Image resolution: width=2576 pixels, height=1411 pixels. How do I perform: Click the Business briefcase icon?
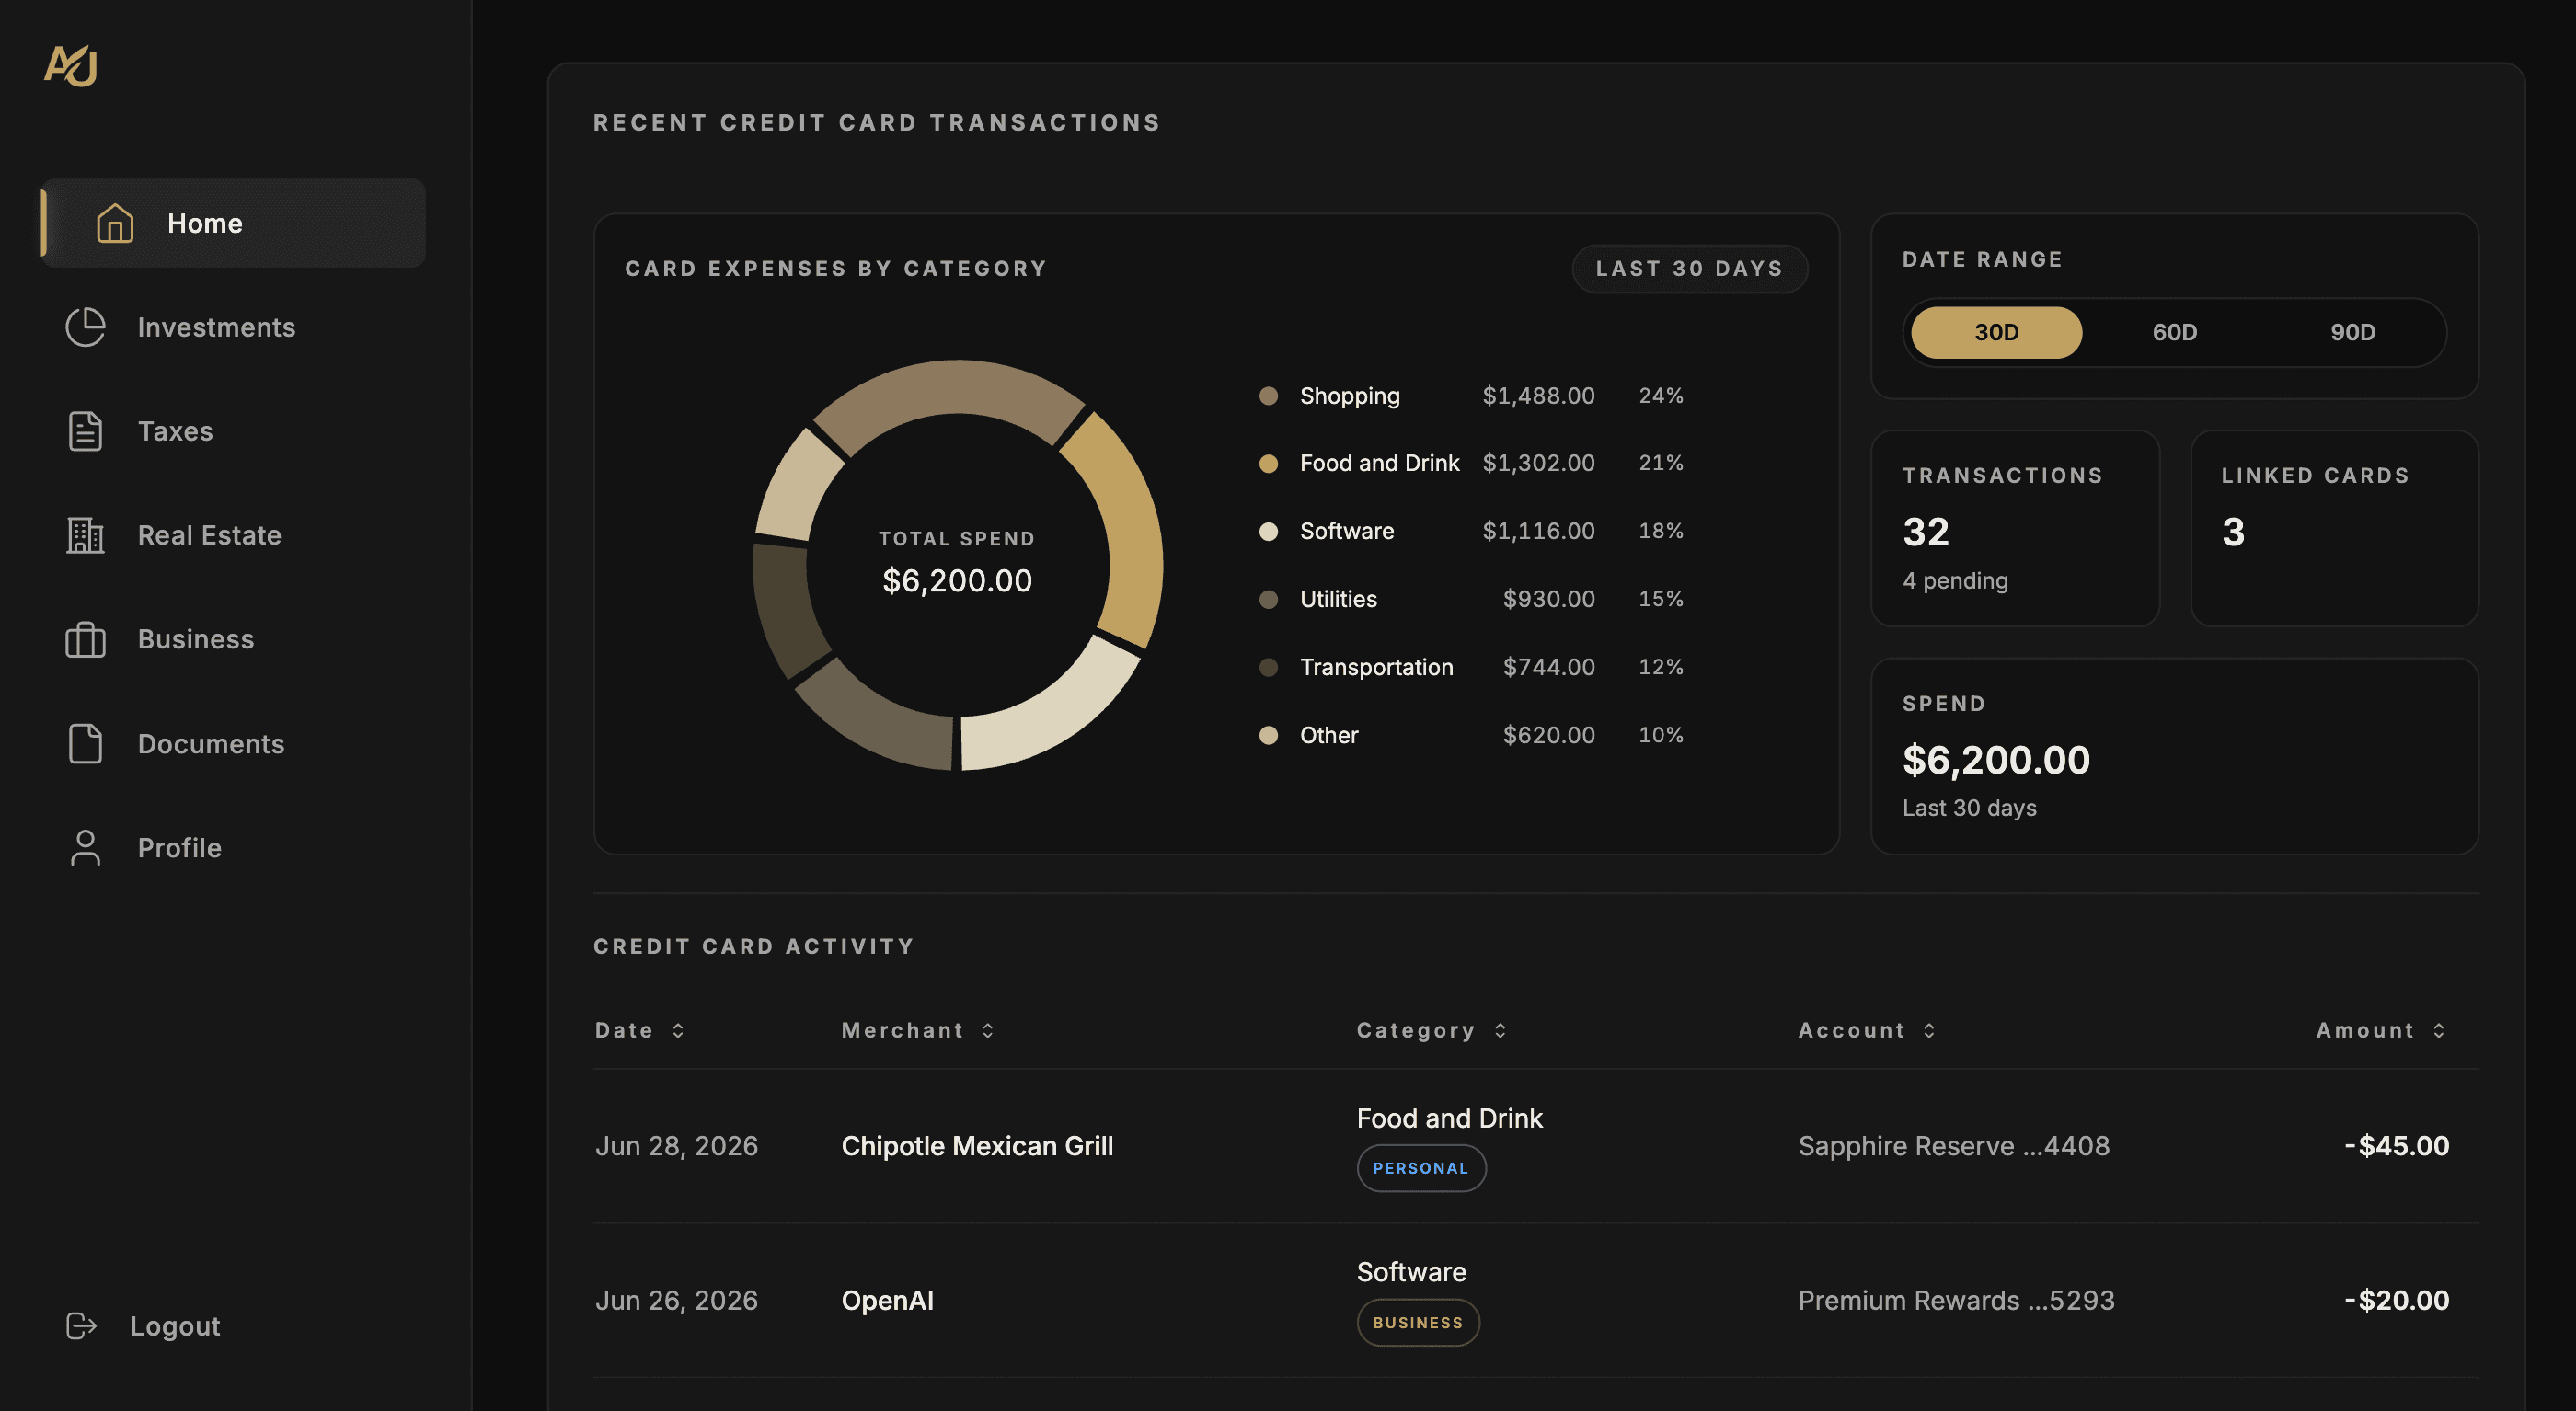[85, 639]
